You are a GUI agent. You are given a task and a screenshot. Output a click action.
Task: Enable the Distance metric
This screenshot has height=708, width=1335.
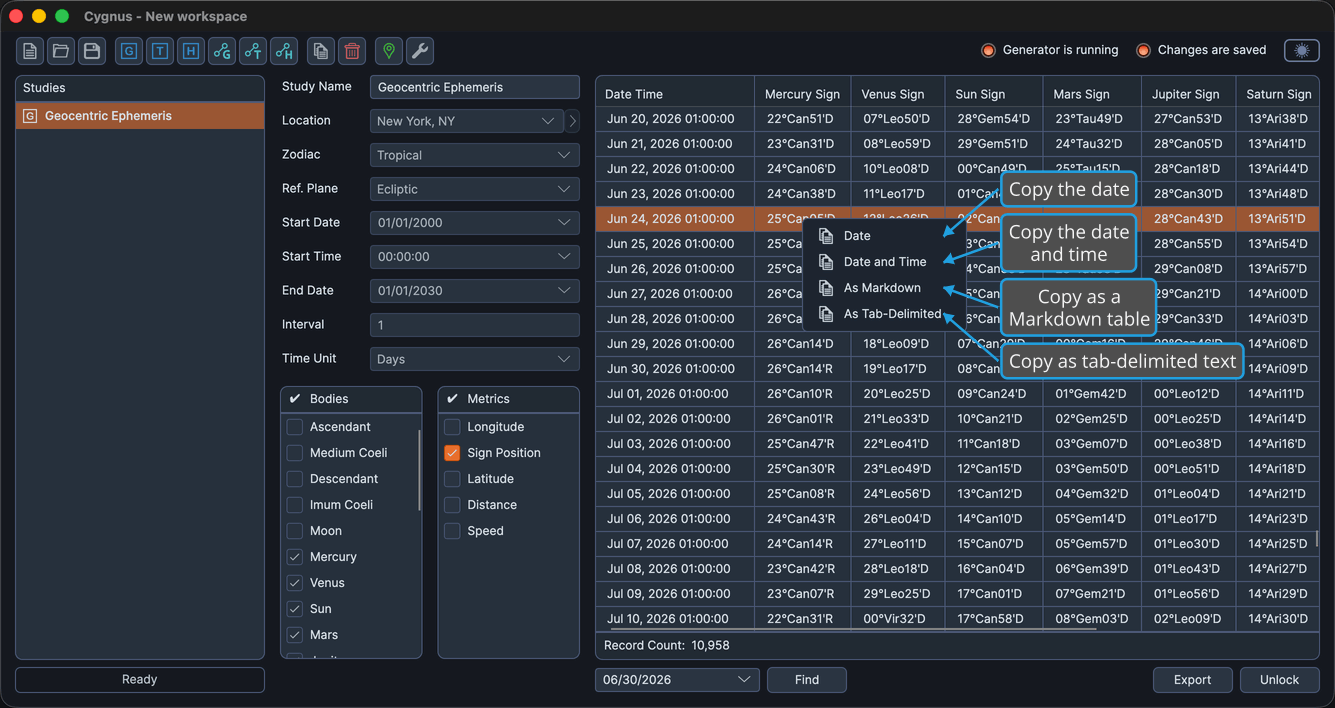point(452,505)
